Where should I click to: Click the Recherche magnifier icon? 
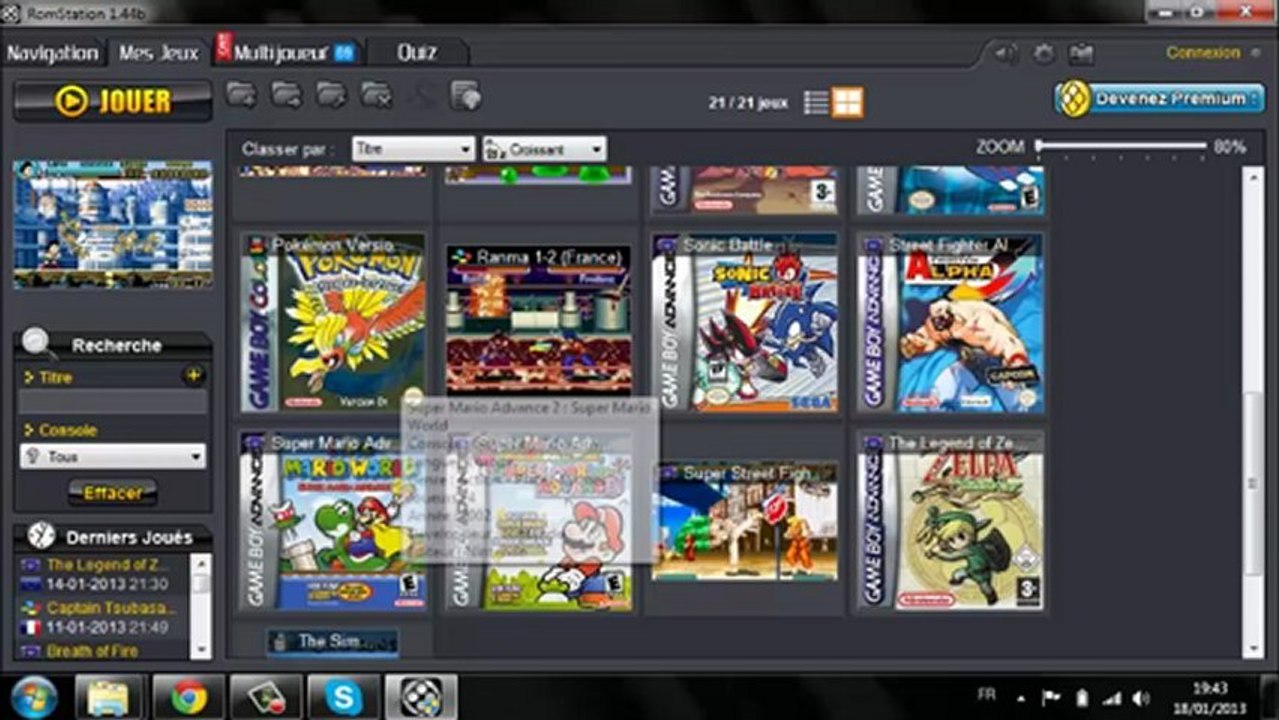(39, 343)
